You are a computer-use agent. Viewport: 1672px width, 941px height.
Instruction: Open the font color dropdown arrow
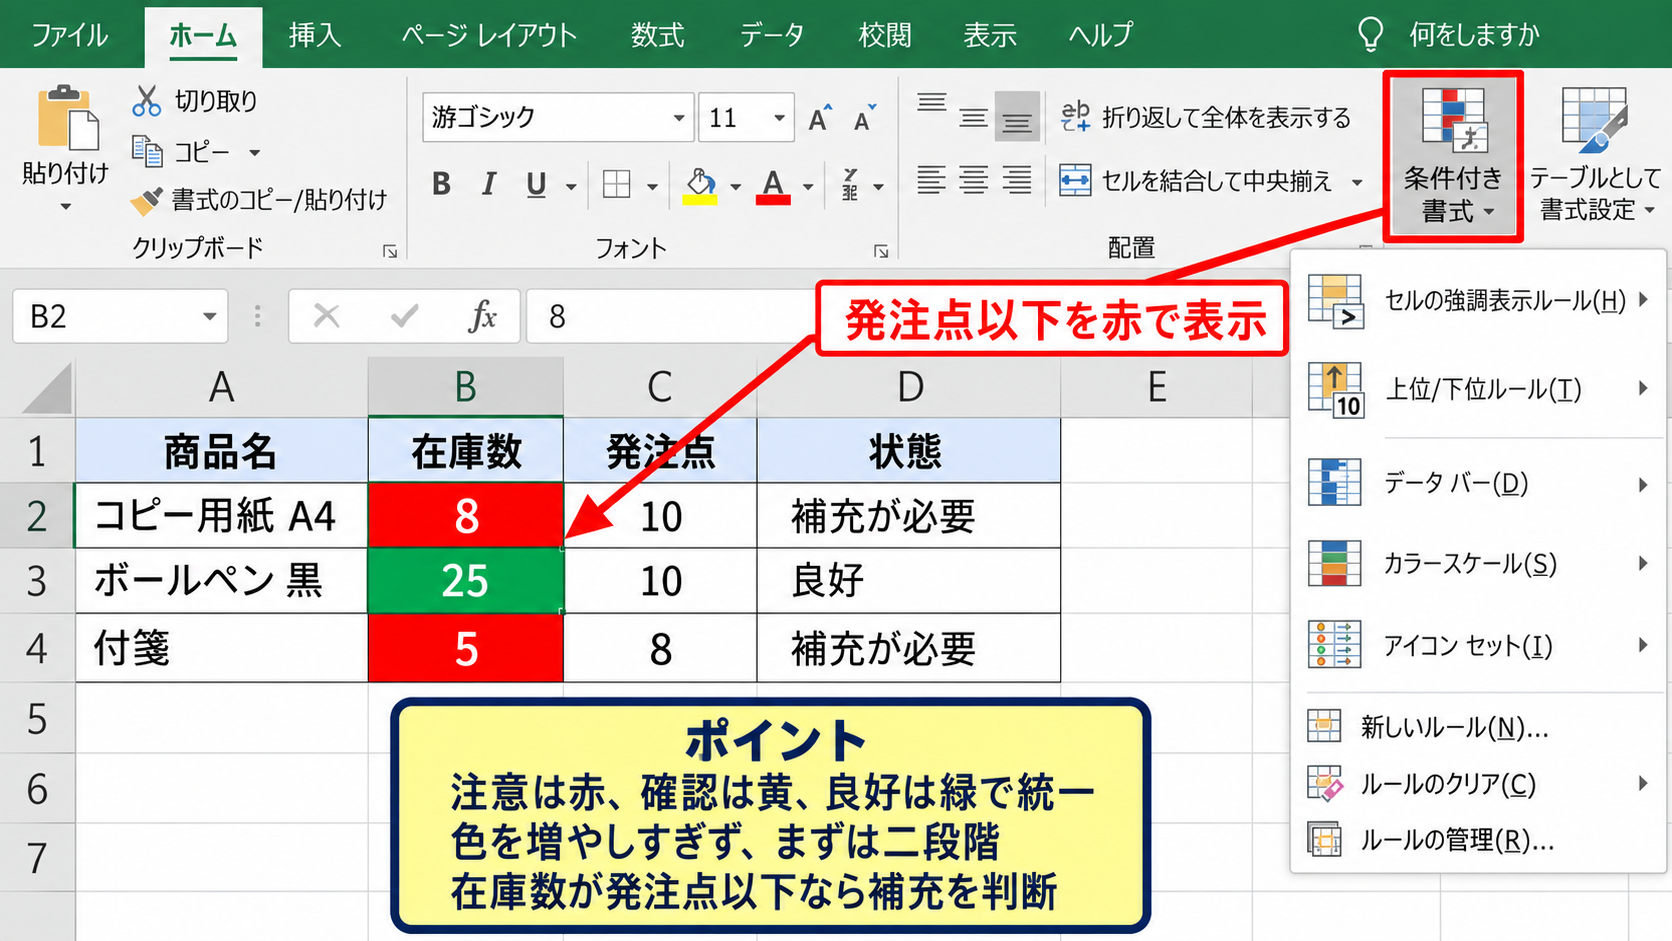coord(808,186)
